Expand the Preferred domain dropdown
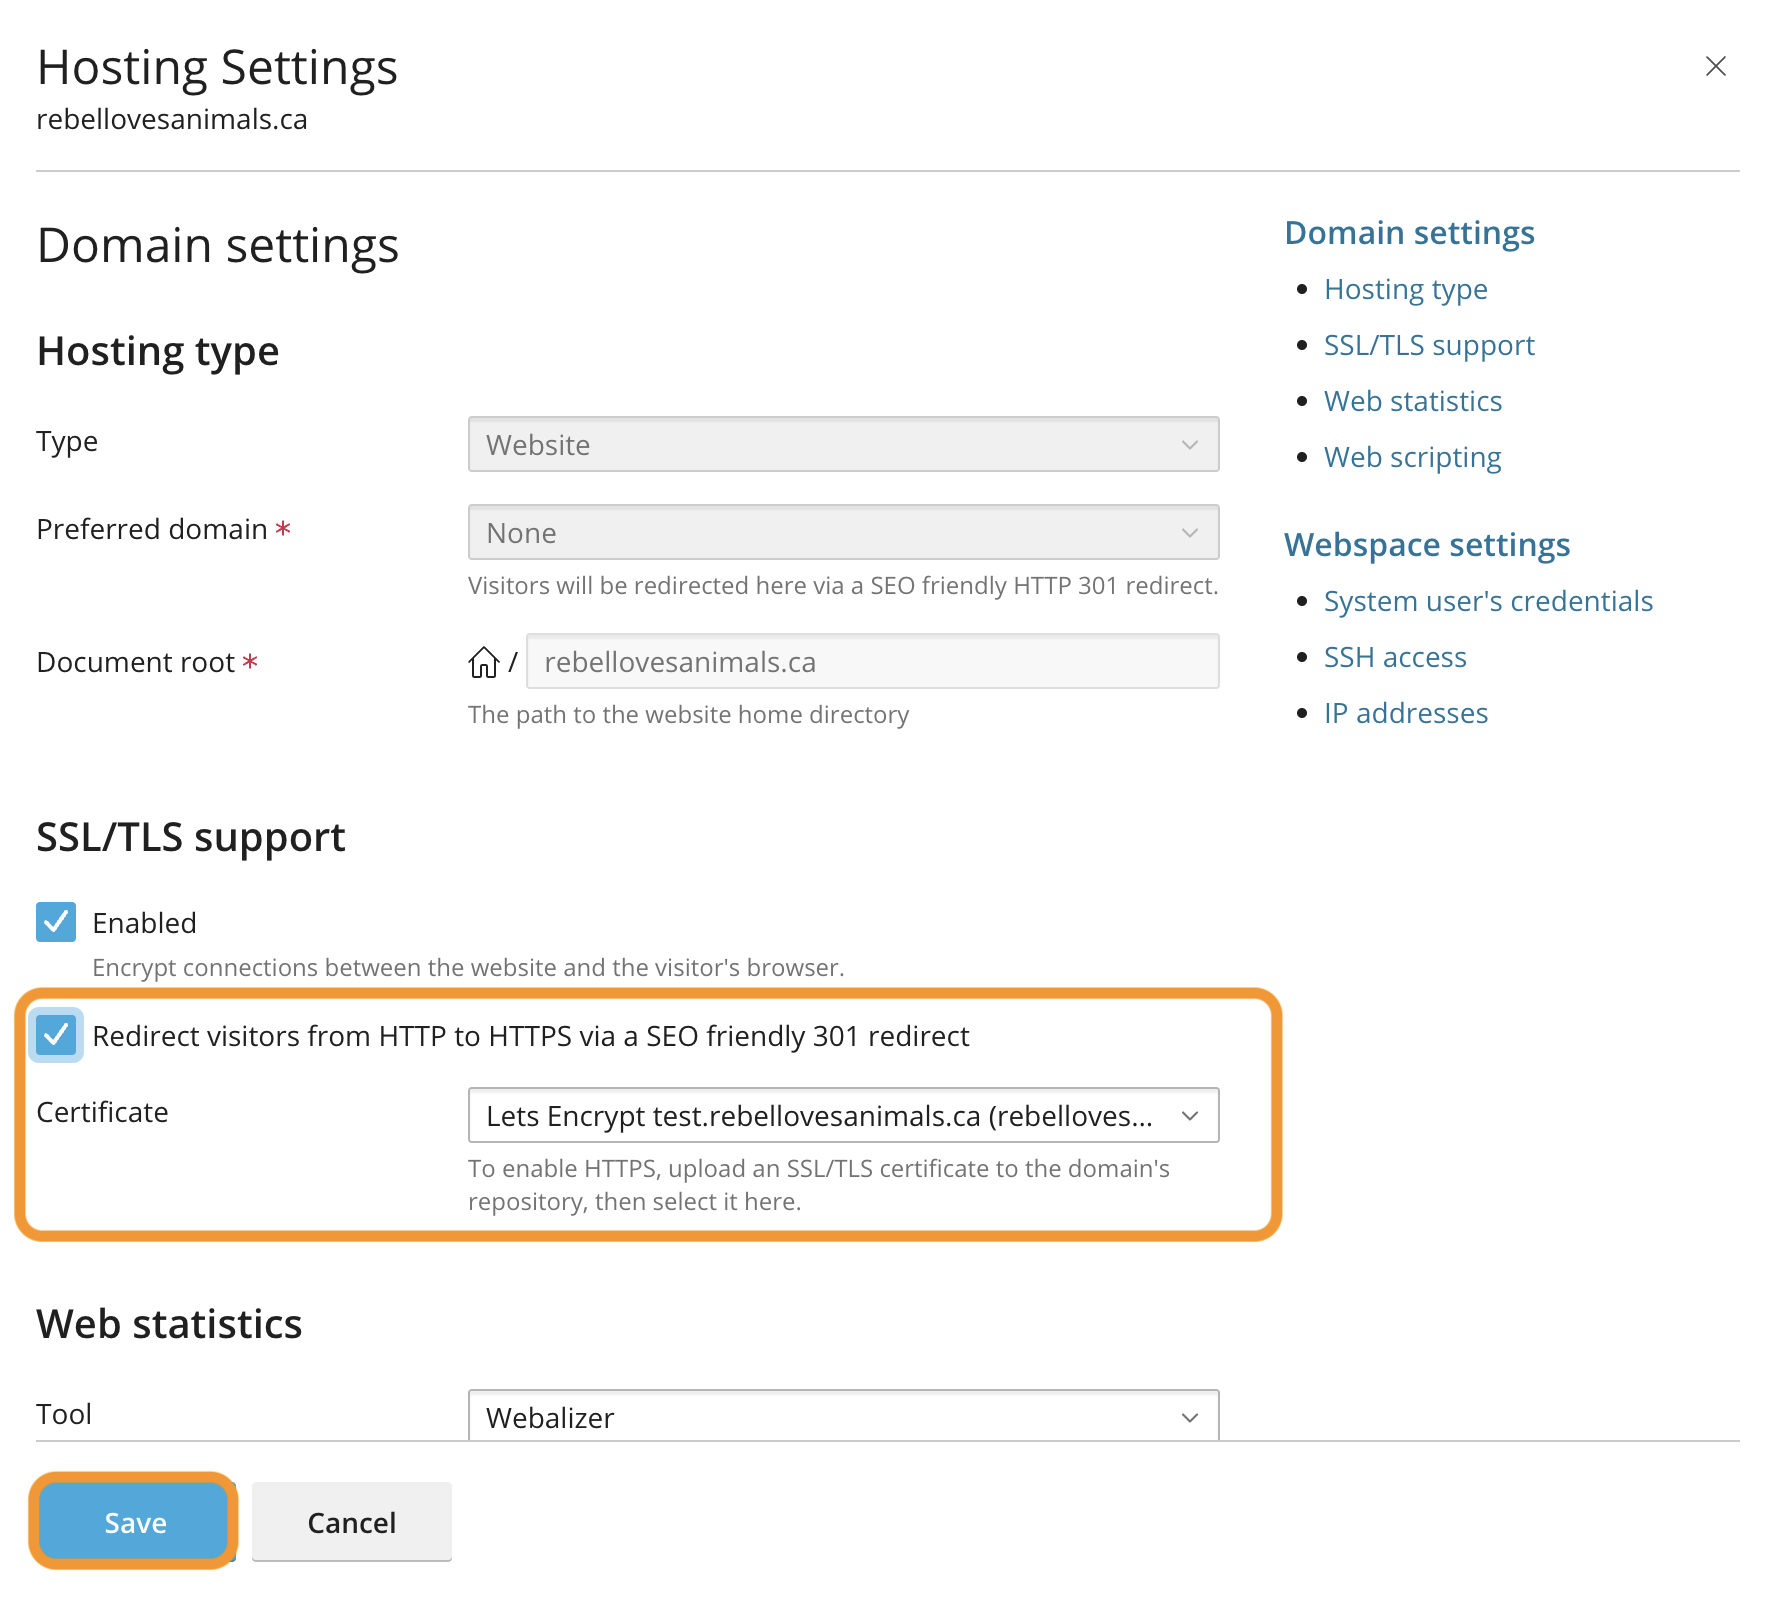The height and width of the screenshot is (1600, 1768). pyautogui.click(x=843, y=532)
